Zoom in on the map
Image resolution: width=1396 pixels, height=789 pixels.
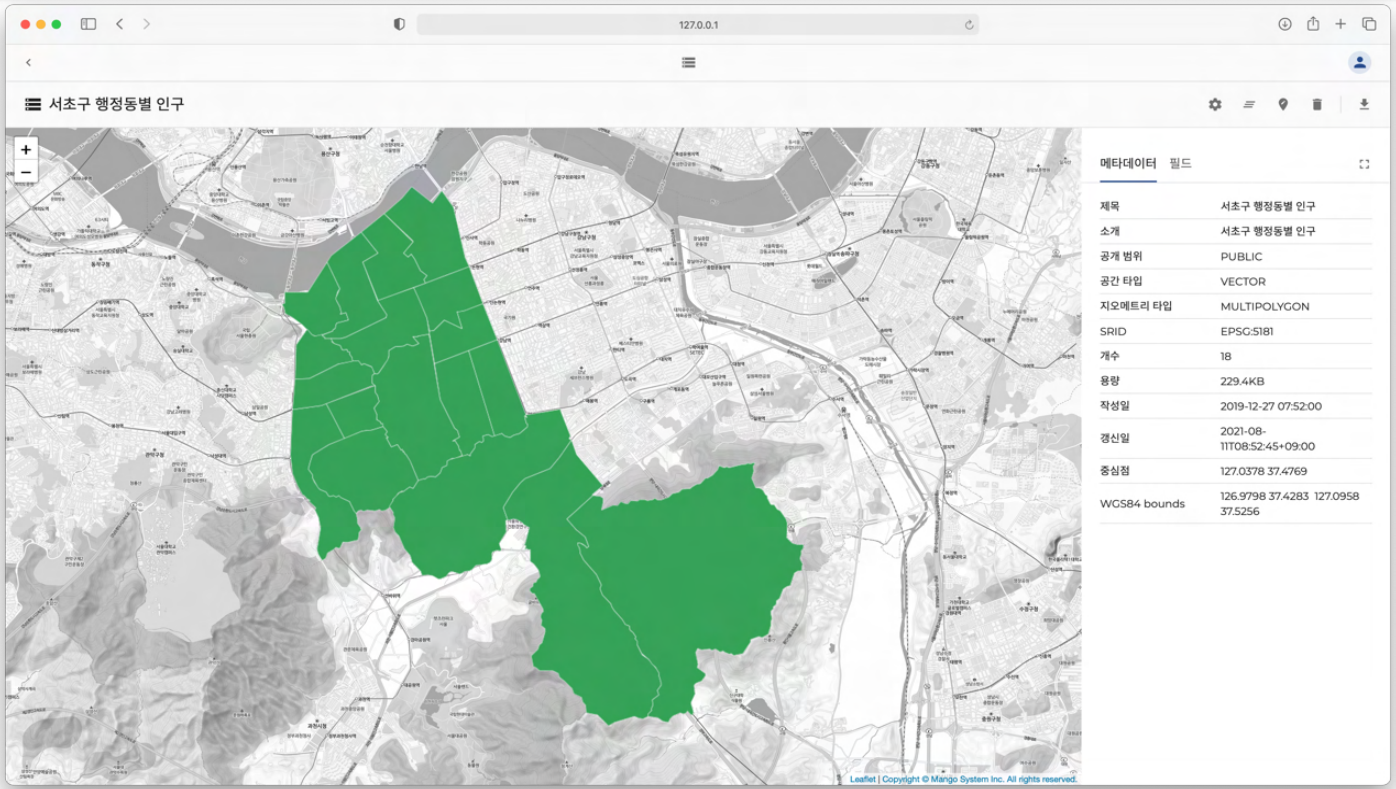point(26,150)
